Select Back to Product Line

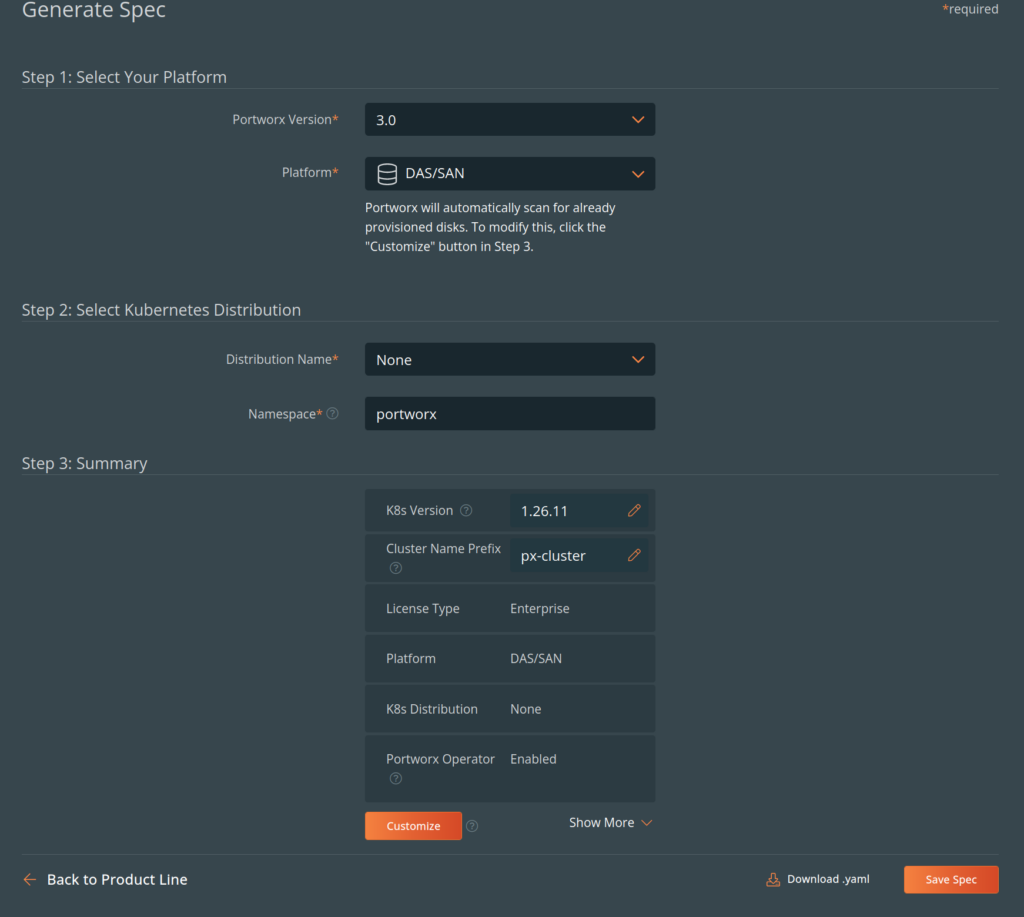(116, 880)
